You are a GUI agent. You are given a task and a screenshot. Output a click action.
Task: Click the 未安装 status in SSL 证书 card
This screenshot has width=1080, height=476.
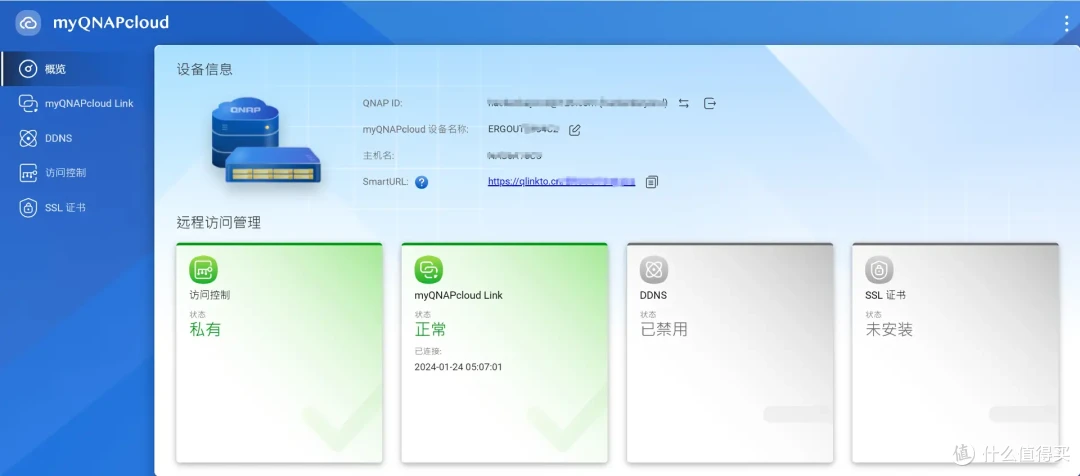tap(889, 329)
